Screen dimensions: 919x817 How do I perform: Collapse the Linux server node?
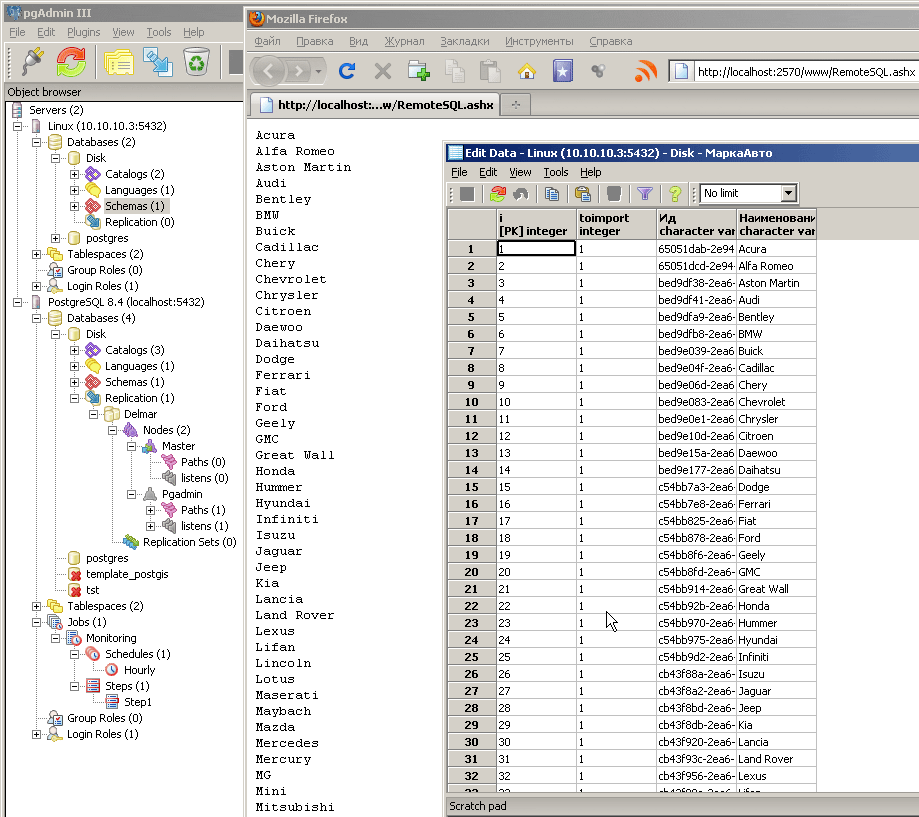[18, 126]
